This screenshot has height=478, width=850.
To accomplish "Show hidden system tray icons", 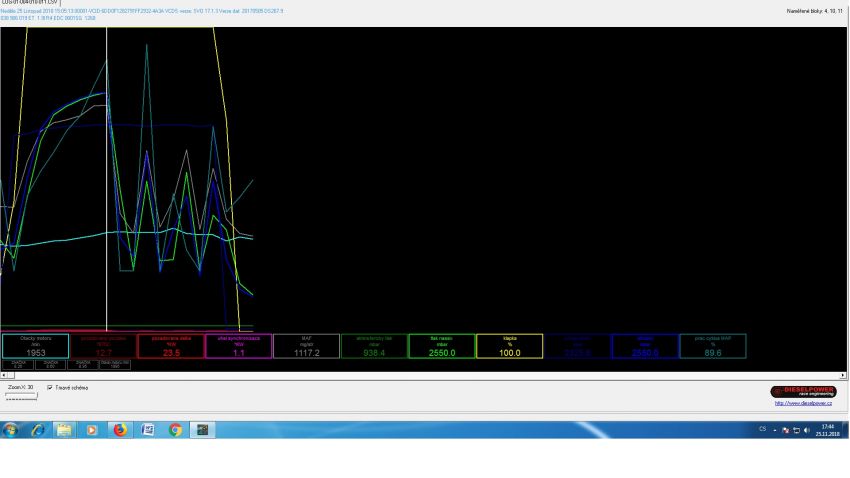I will coord(774,430).
